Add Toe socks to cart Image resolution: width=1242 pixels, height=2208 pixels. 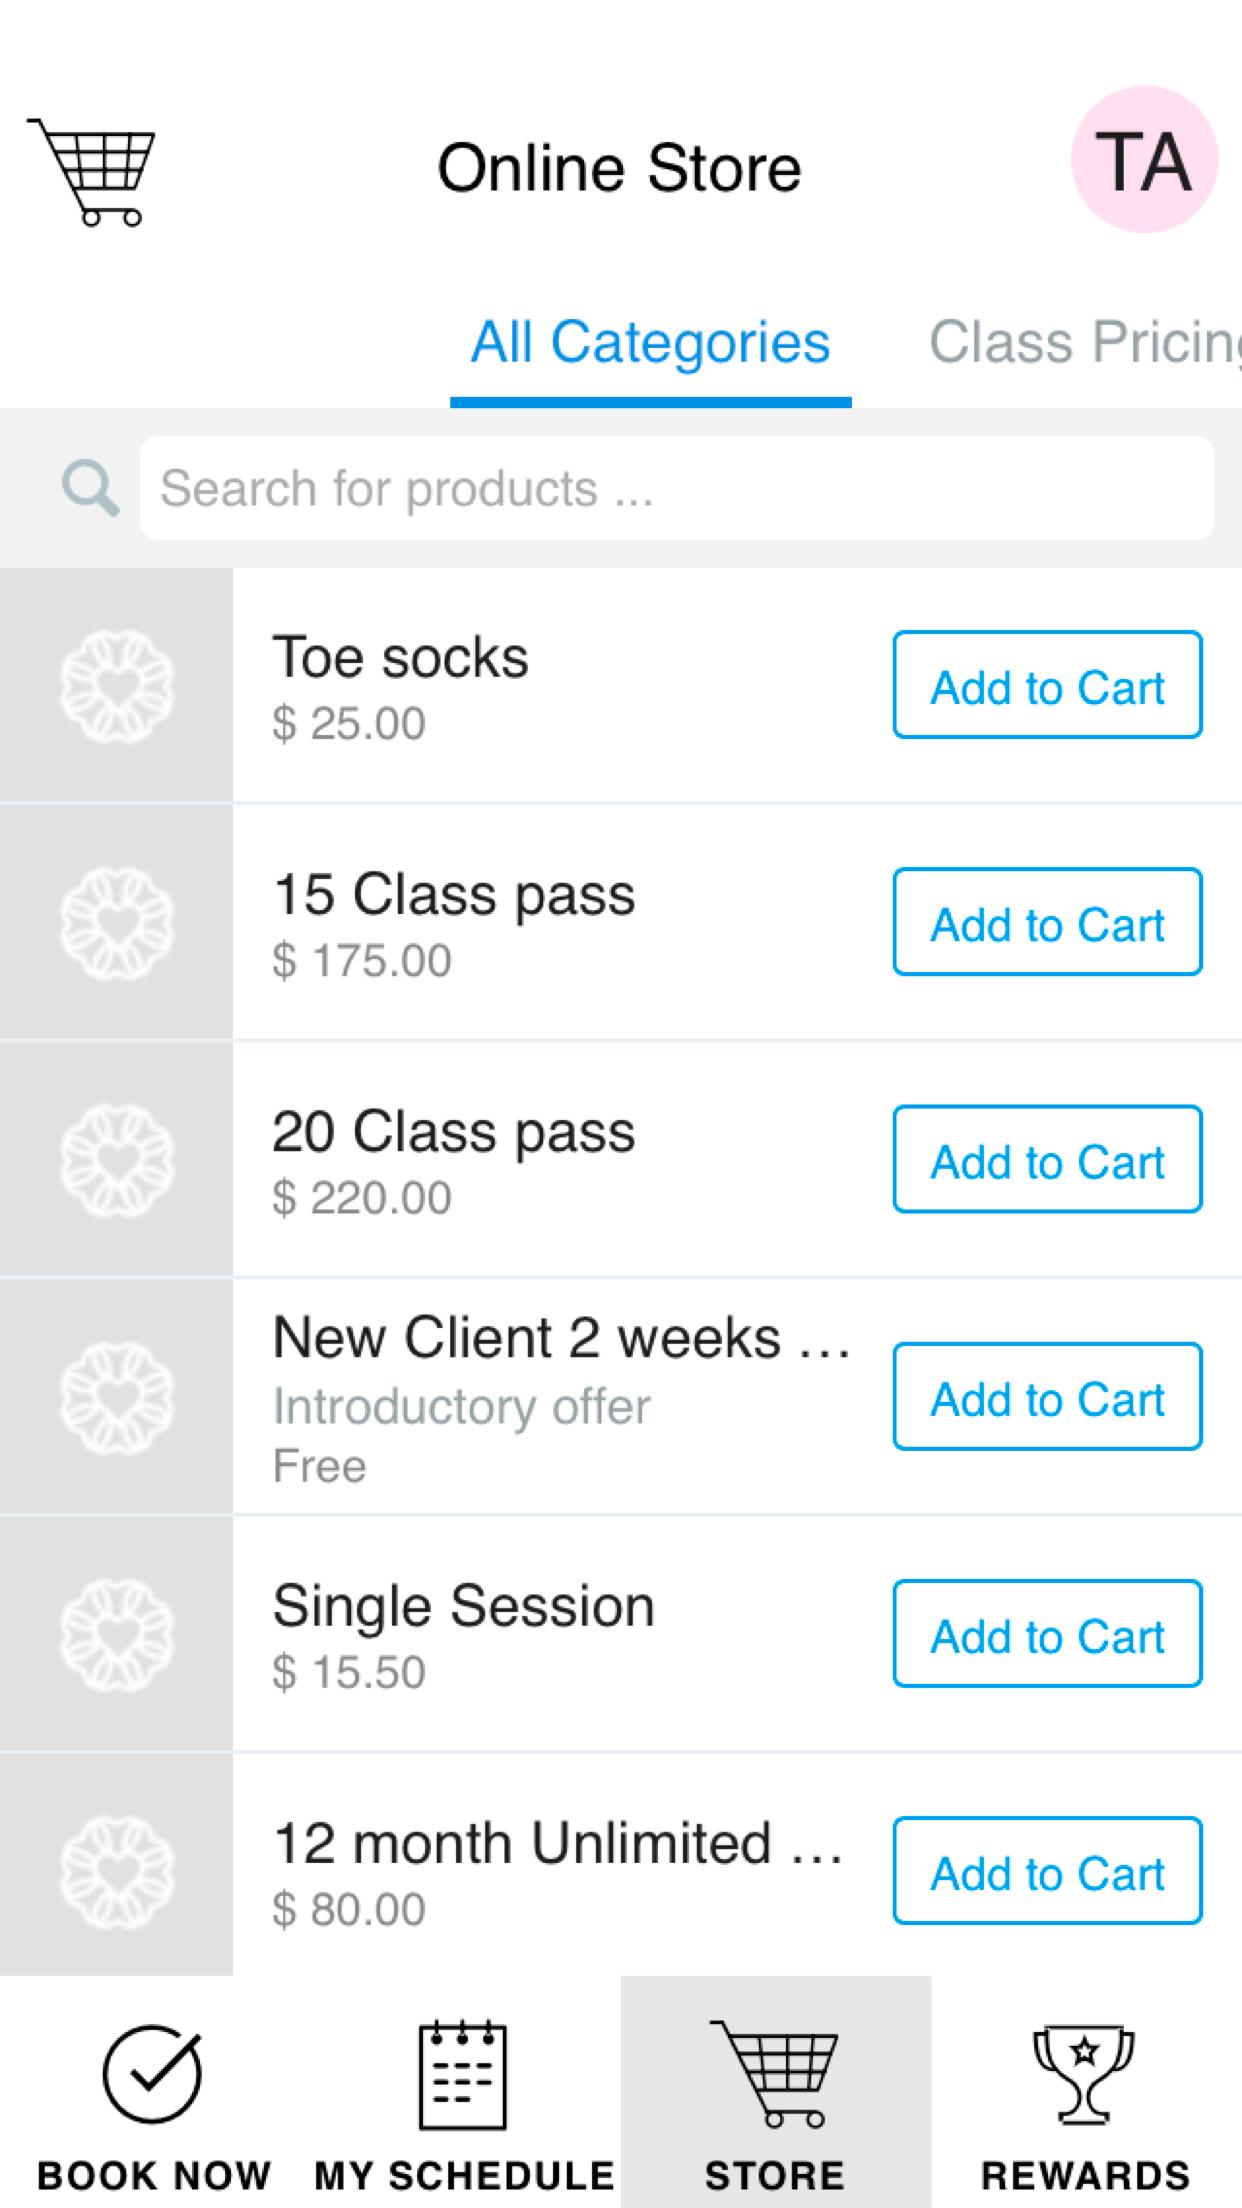[x=1047, y=685]
